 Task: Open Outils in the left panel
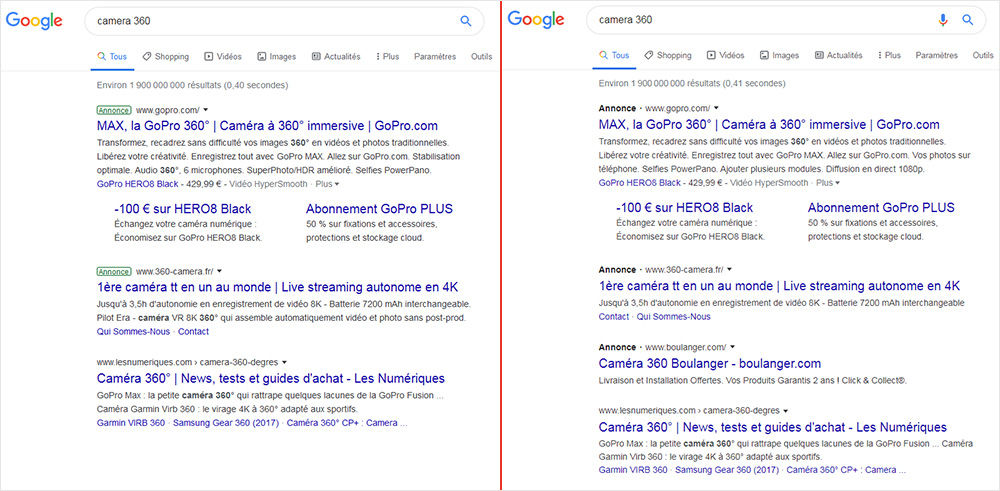pyautogui.click(x=482, y=56)
